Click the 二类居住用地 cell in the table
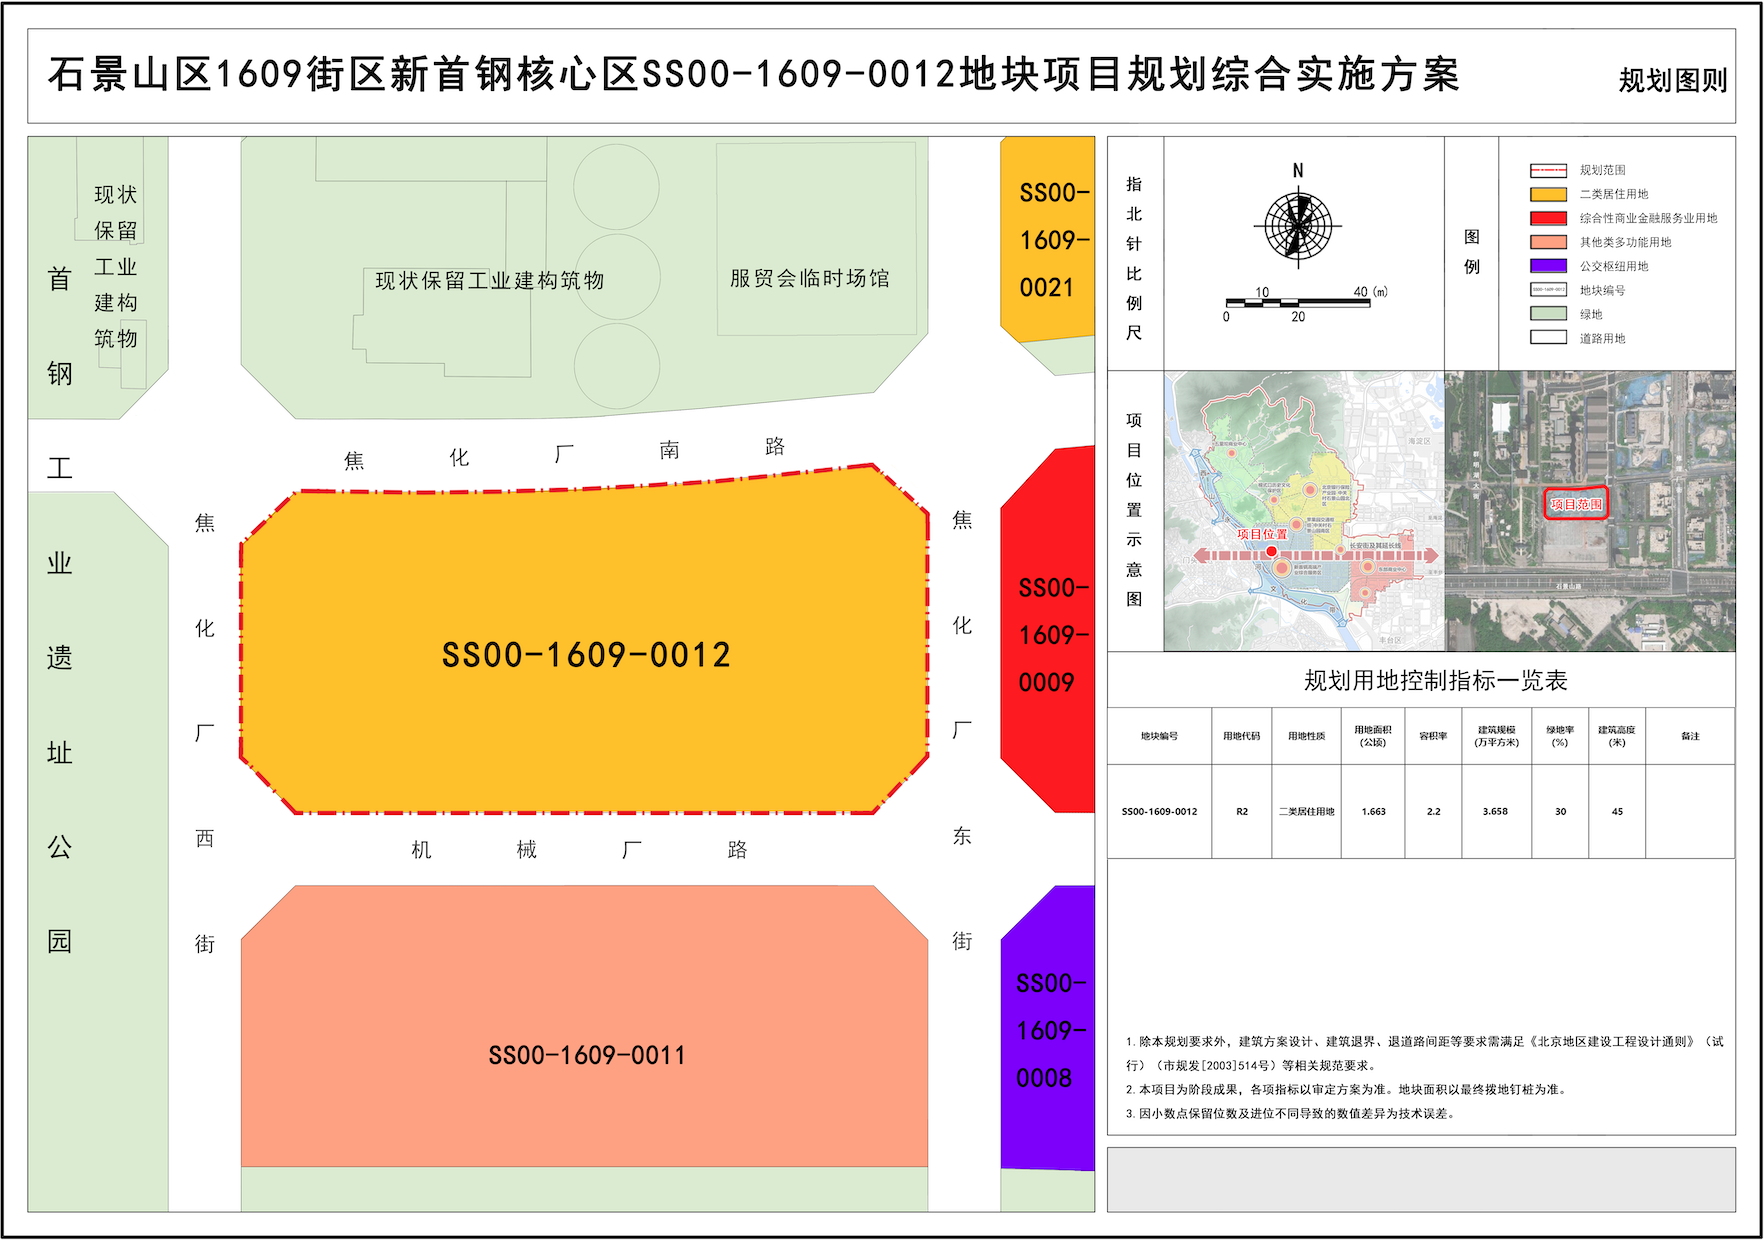Viewport: 1764px width, 1240px height. tap(1306, 812)
